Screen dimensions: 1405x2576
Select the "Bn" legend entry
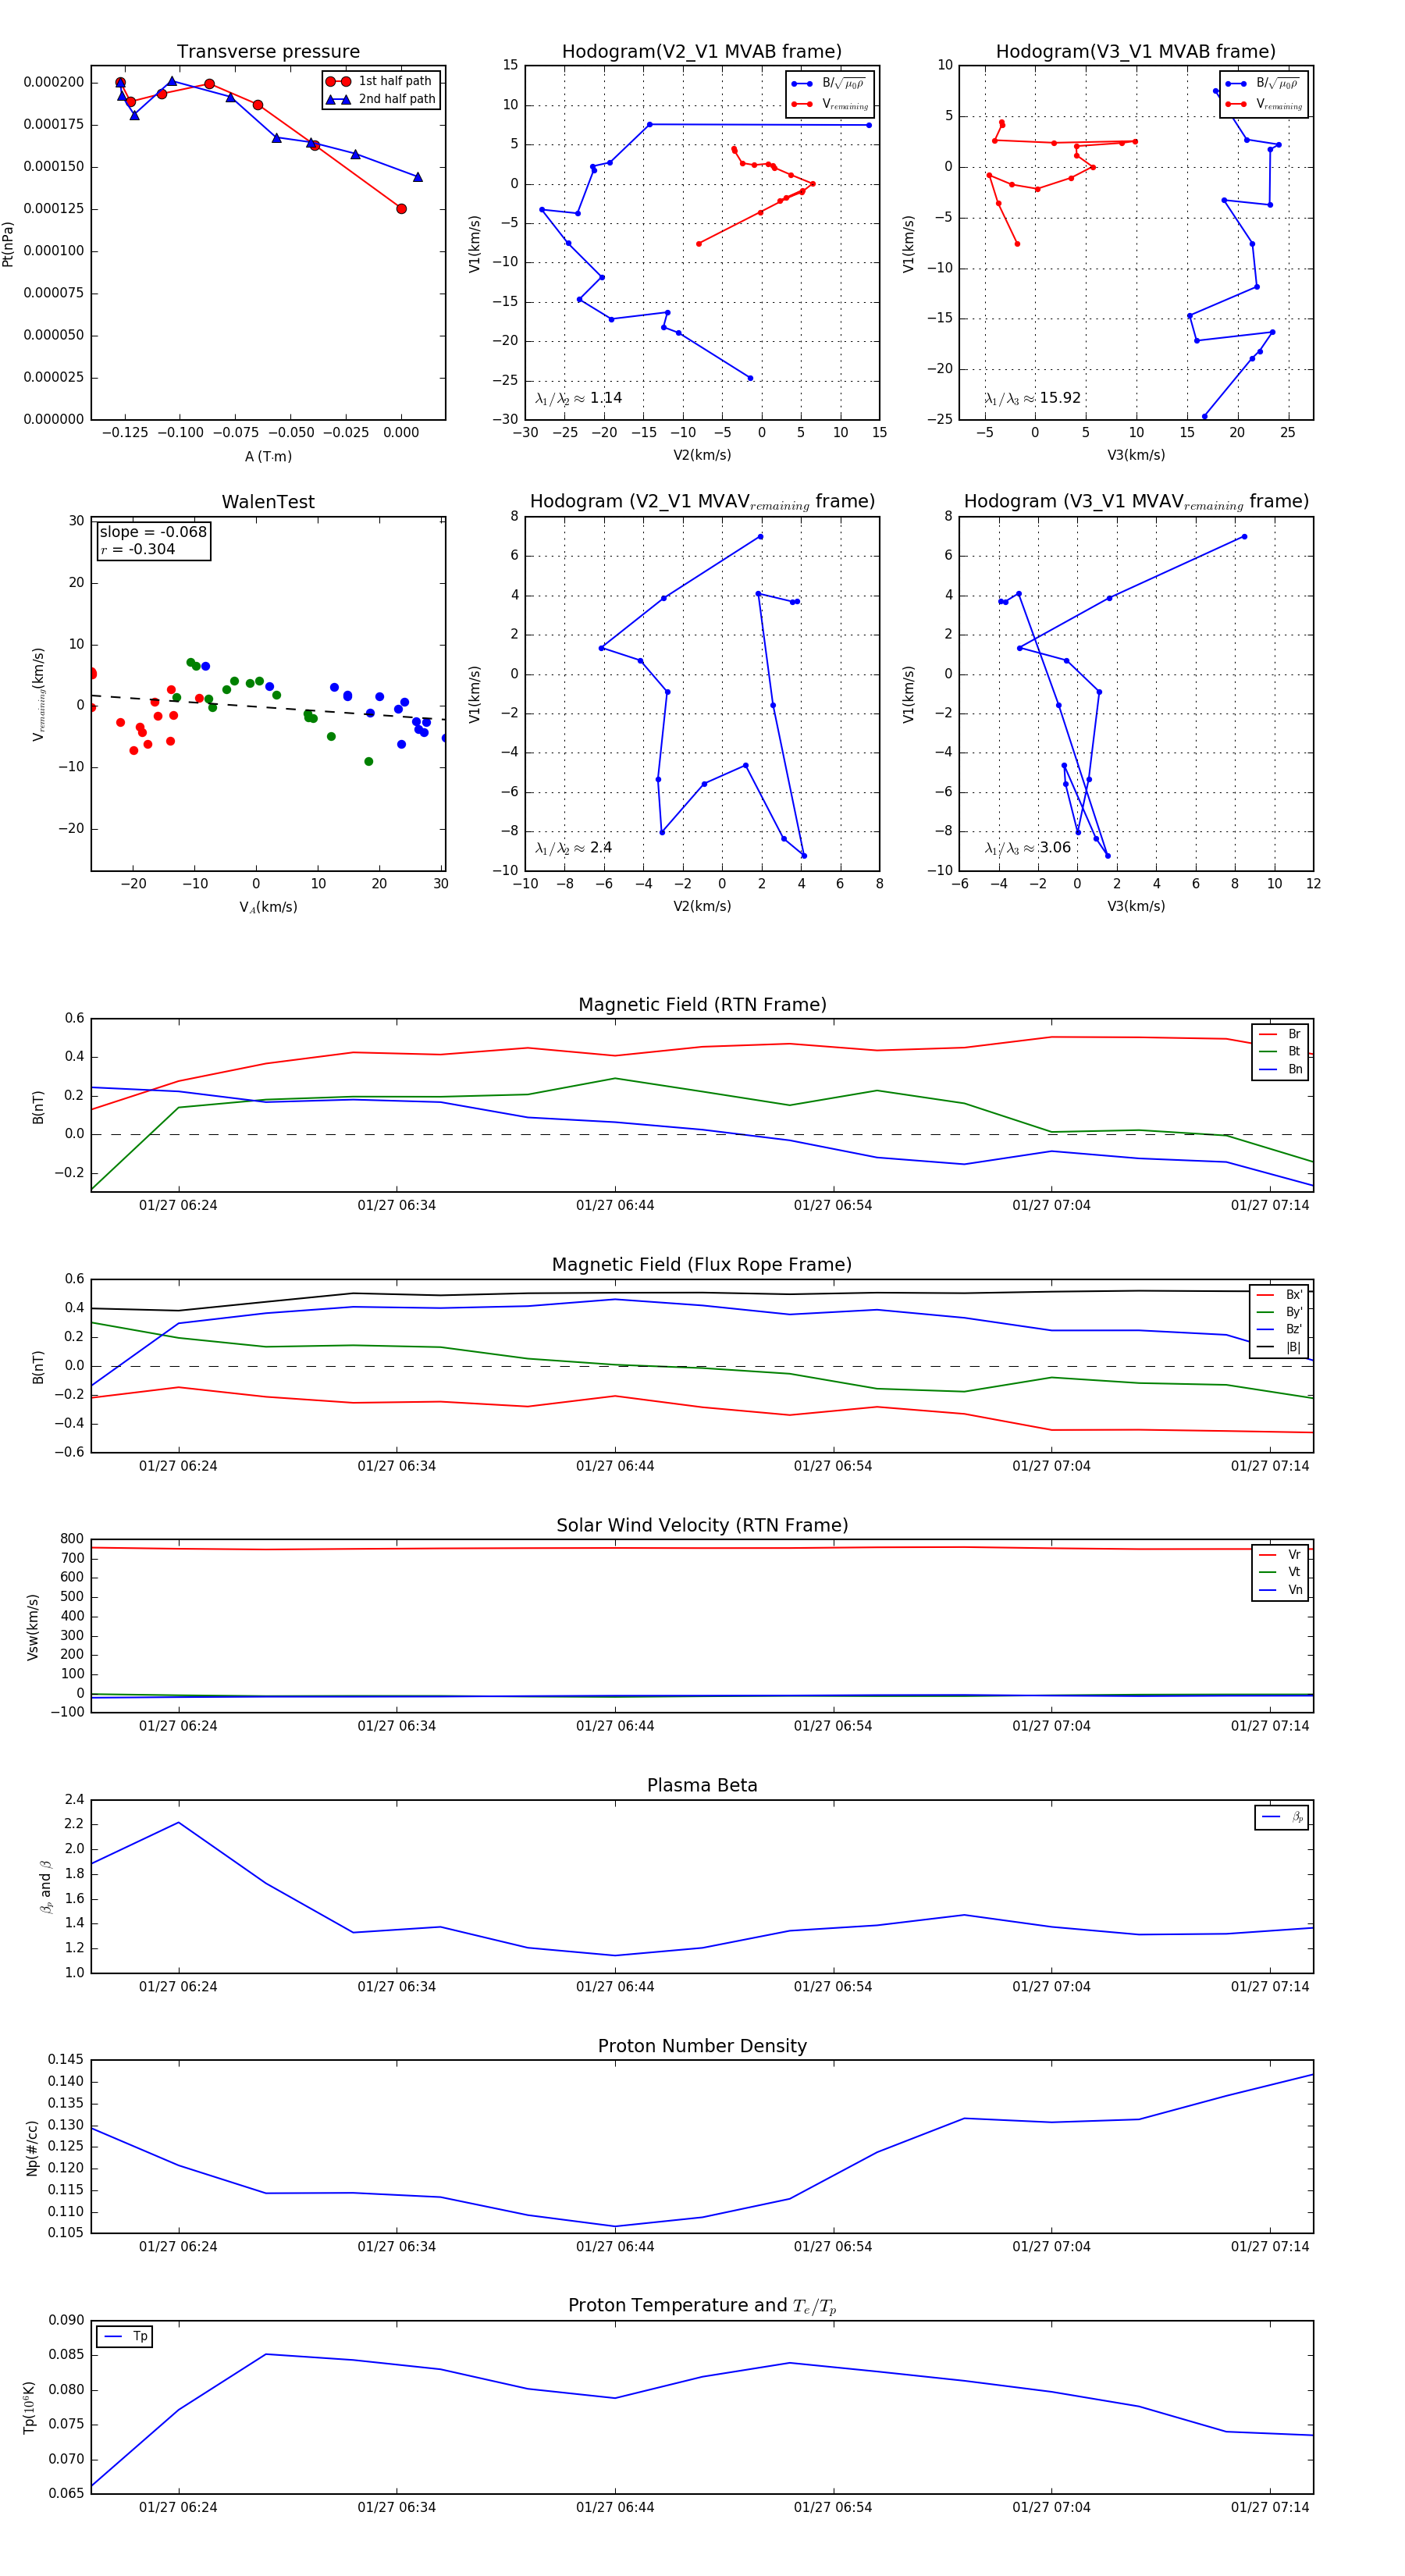1281,1069
